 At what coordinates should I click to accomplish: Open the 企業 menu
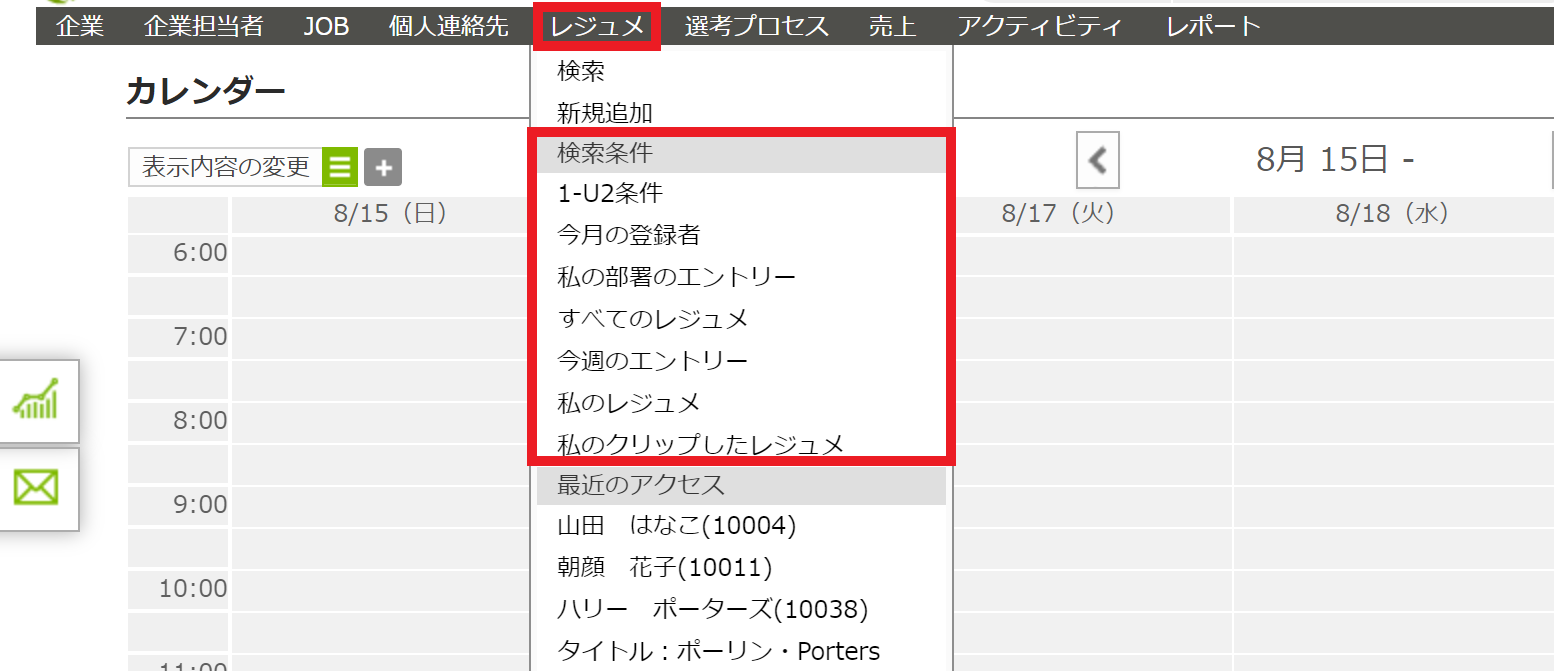(80, 26)
